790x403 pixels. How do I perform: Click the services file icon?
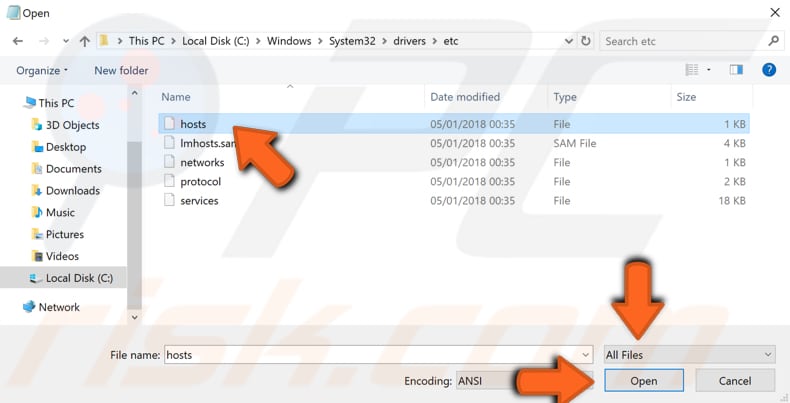169,200
